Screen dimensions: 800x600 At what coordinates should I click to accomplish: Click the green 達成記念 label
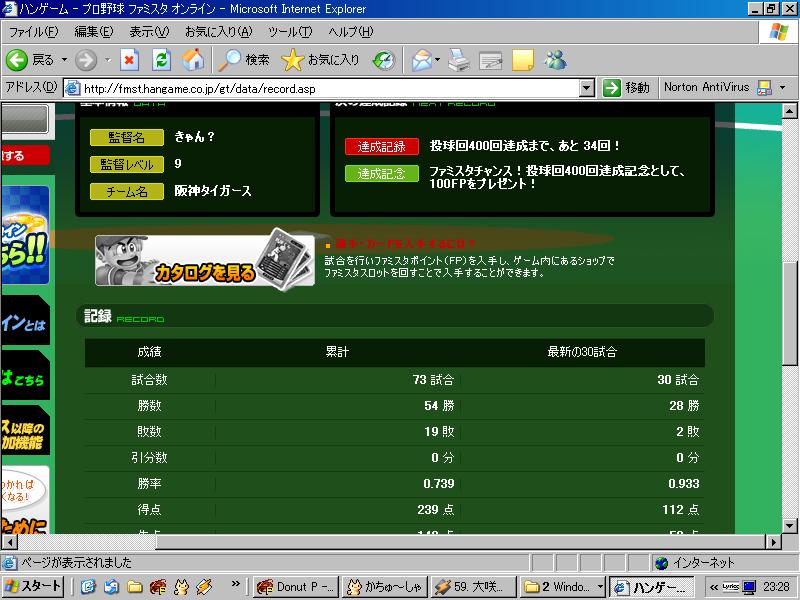[x=382, y=173]
